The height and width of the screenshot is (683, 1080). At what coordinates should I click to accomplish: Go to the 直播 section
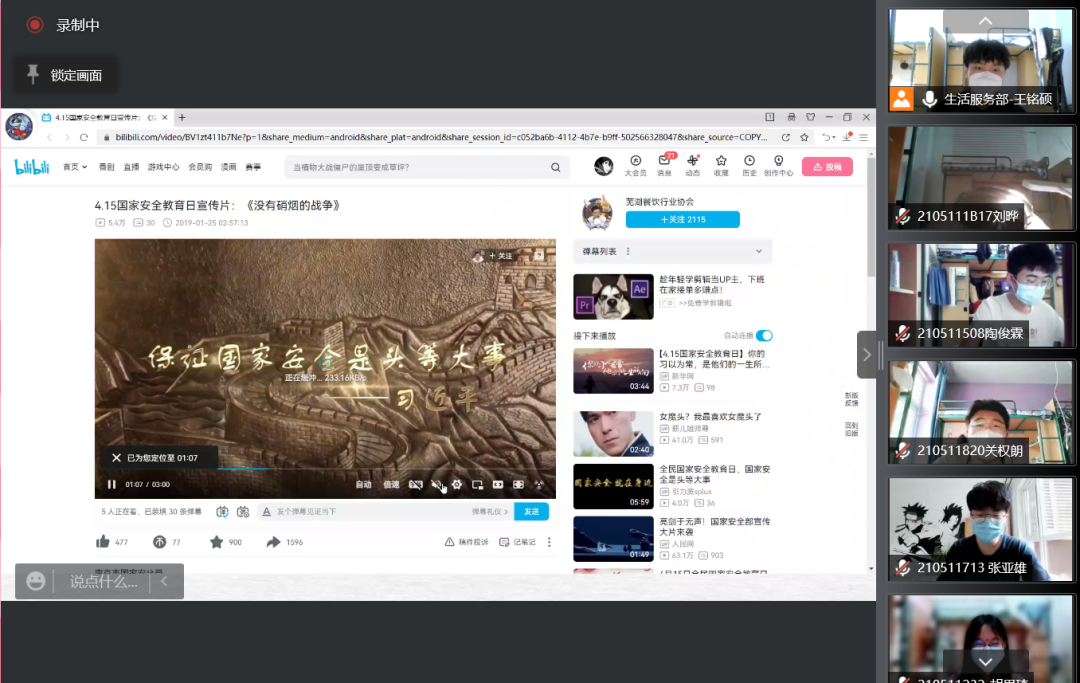coord(132,167)
